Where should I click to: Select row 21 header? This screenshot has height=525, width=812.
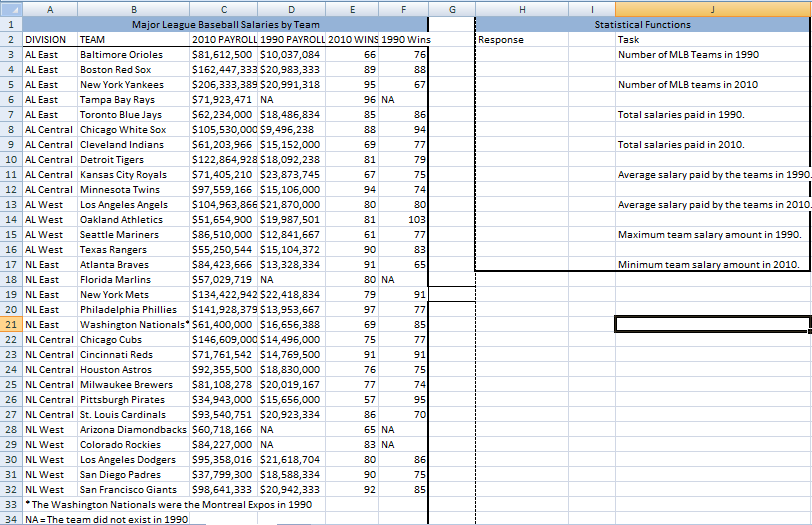[x=11, y=325]
